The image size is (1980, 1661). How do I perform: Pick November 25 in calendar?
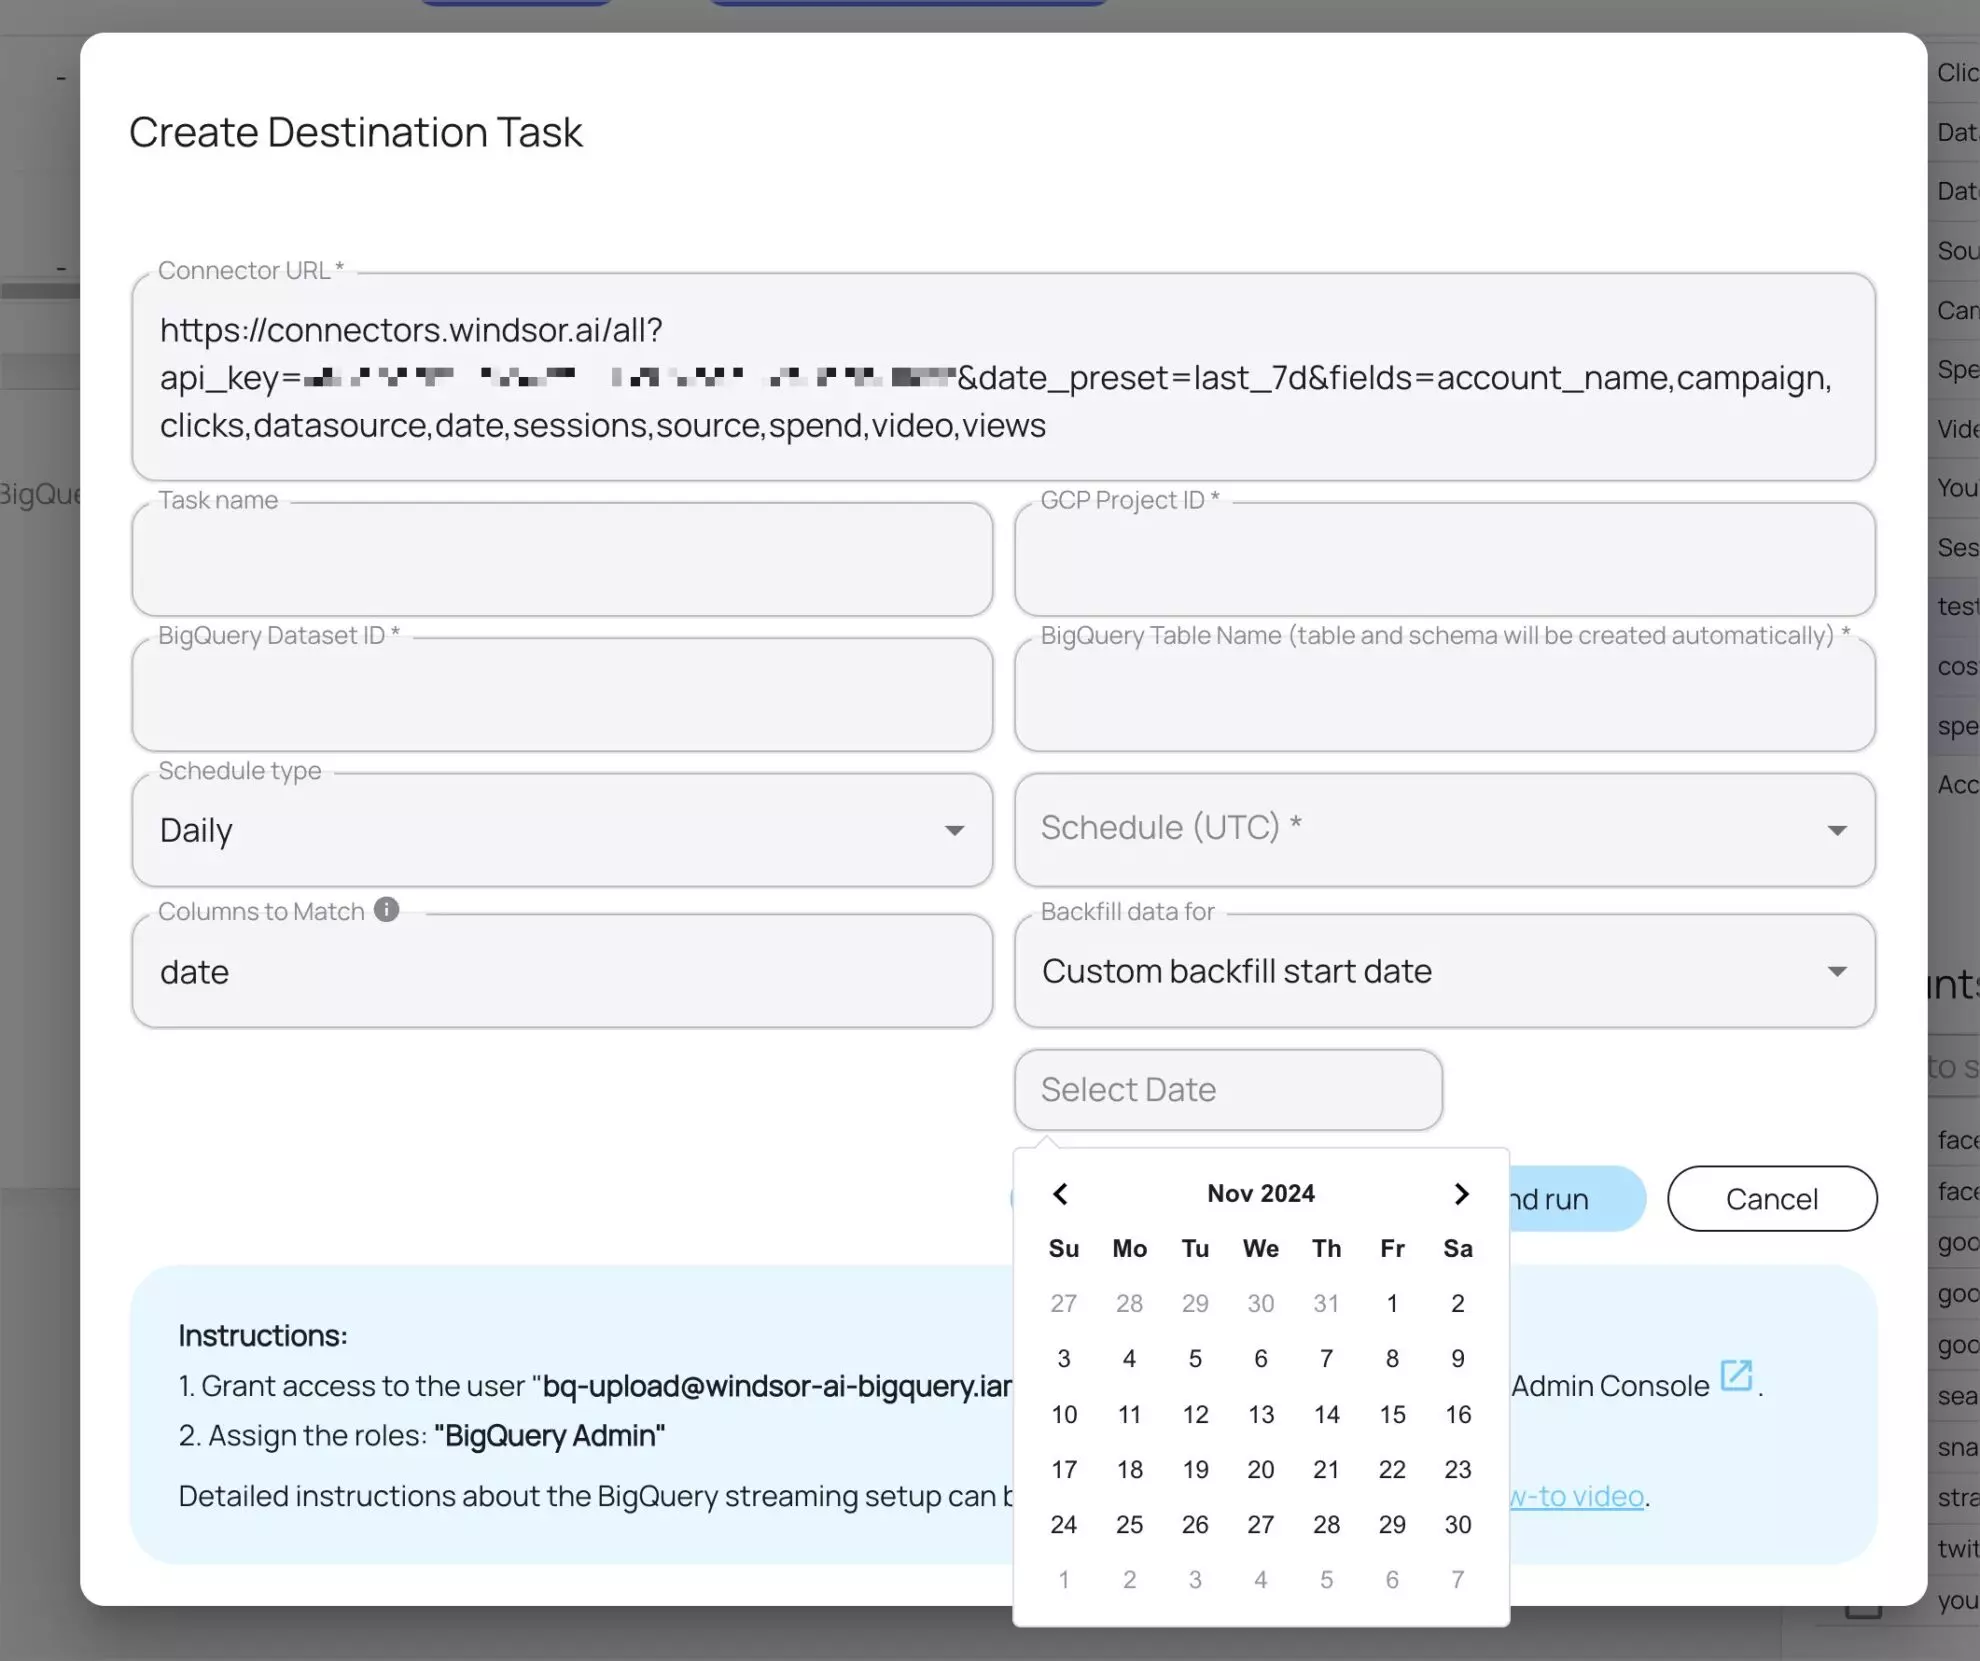[x=1130, y=1524]
